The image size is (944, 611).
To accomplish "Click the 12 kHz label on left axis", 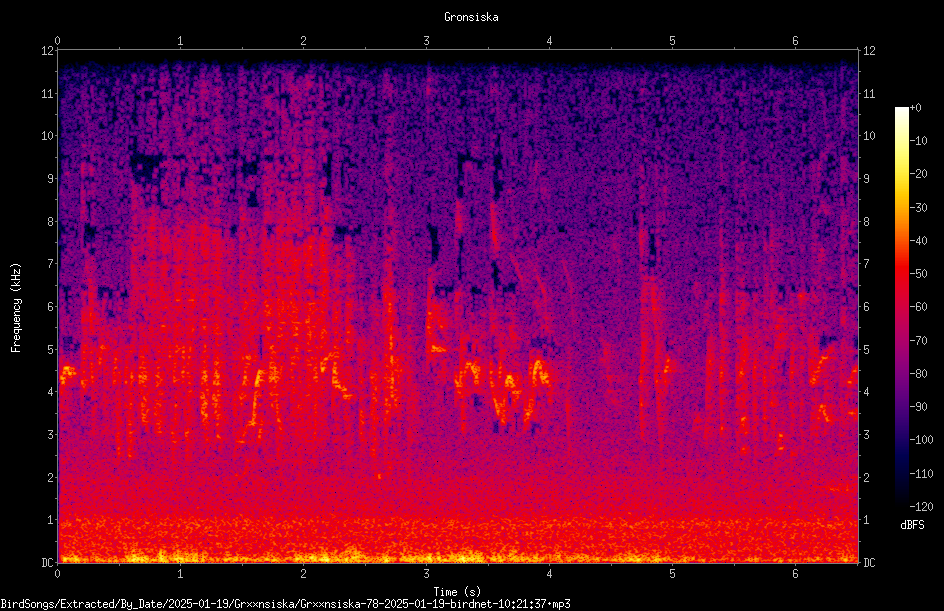I will 48,51.
